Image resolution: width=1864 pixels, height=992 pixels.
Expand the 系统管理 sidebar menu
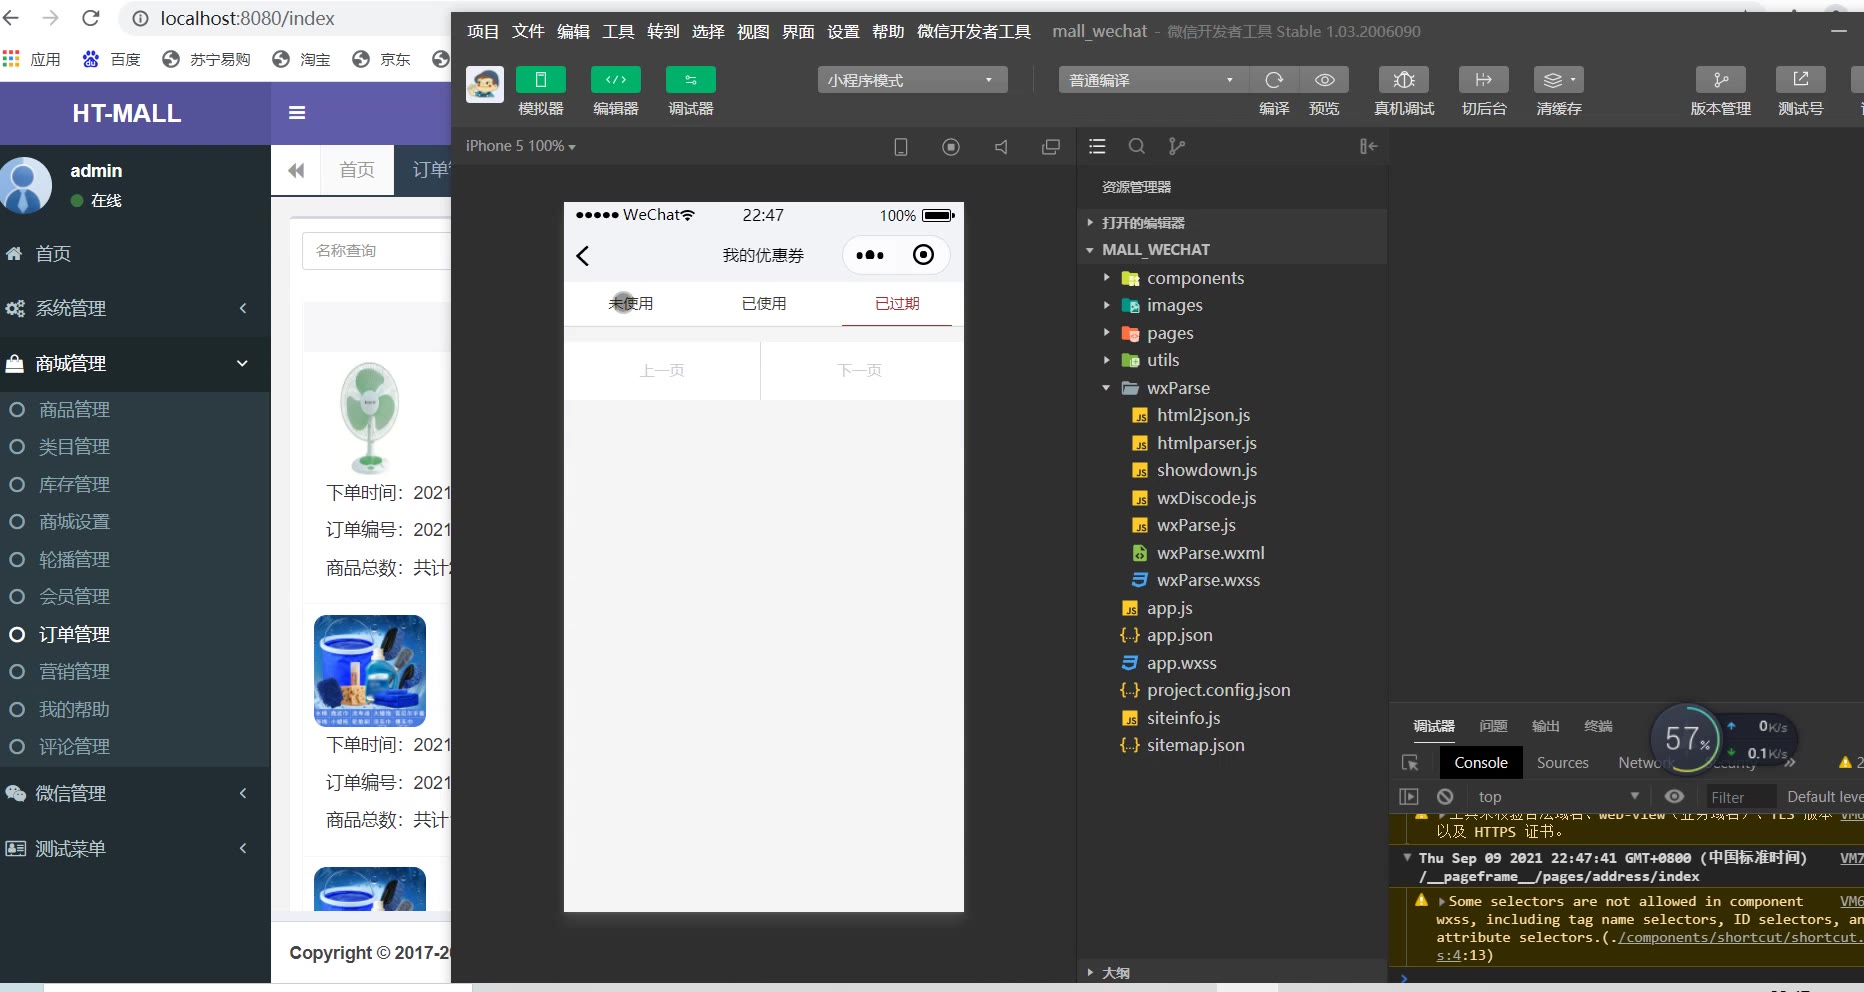135,308
